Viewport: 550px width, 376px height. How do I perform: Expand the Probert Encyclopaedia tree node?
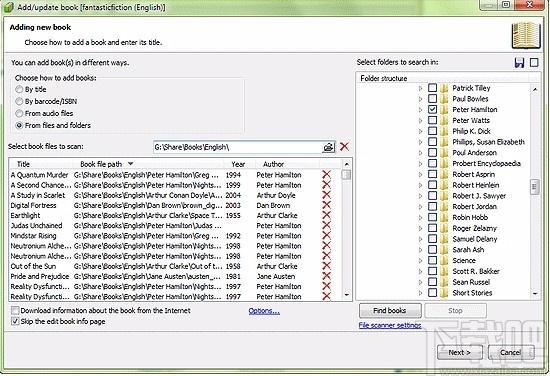pyautogui.click(x=421, y=164)
